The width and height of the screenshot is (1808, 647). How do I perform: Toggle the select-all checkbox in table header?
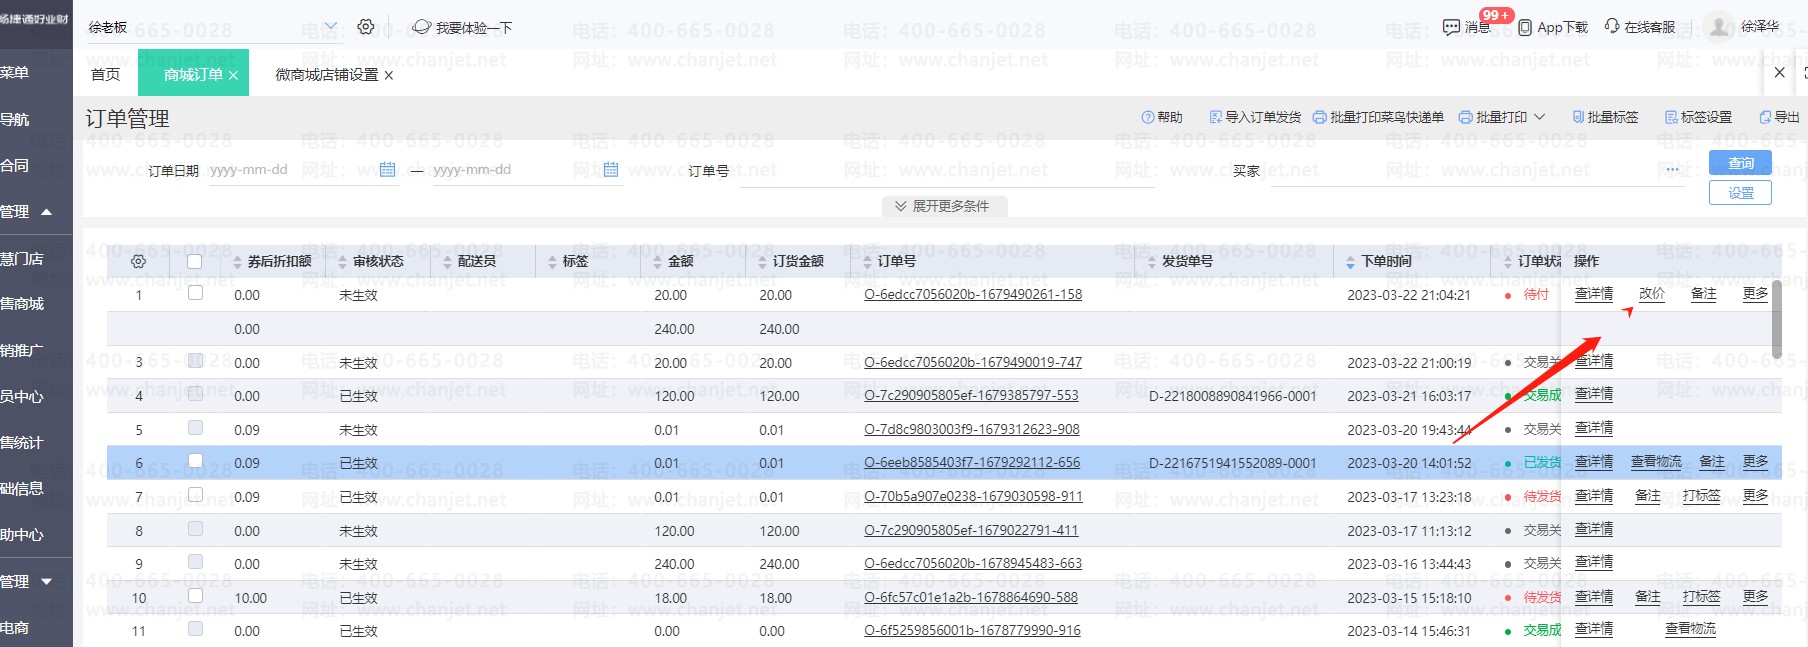coord(195,261)
